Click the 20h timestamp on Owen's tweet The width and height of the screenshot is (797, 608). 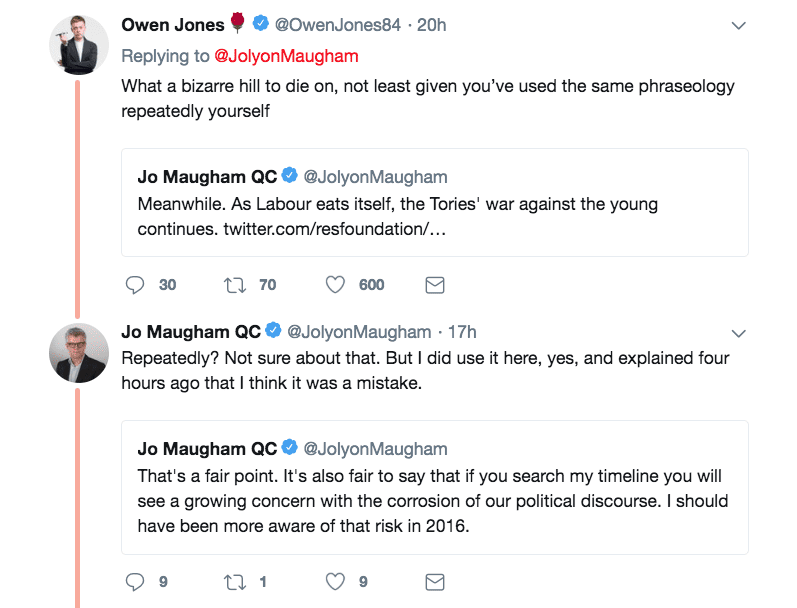[432, 25]
